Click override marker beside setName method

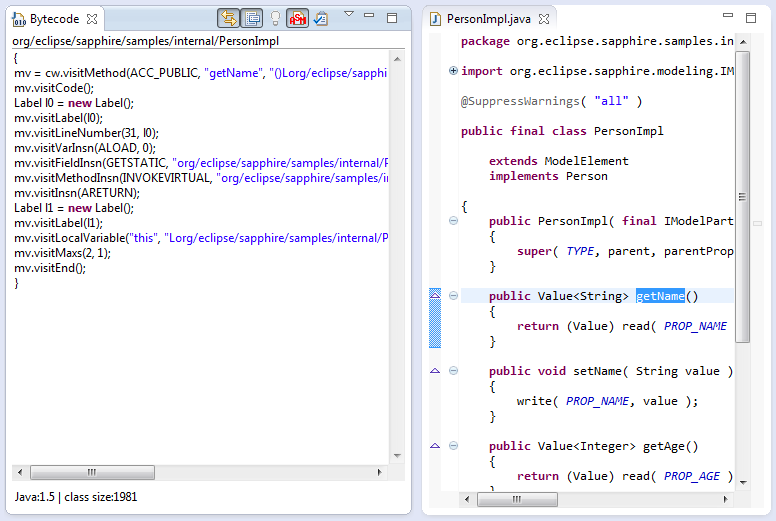tap(435, 371)
